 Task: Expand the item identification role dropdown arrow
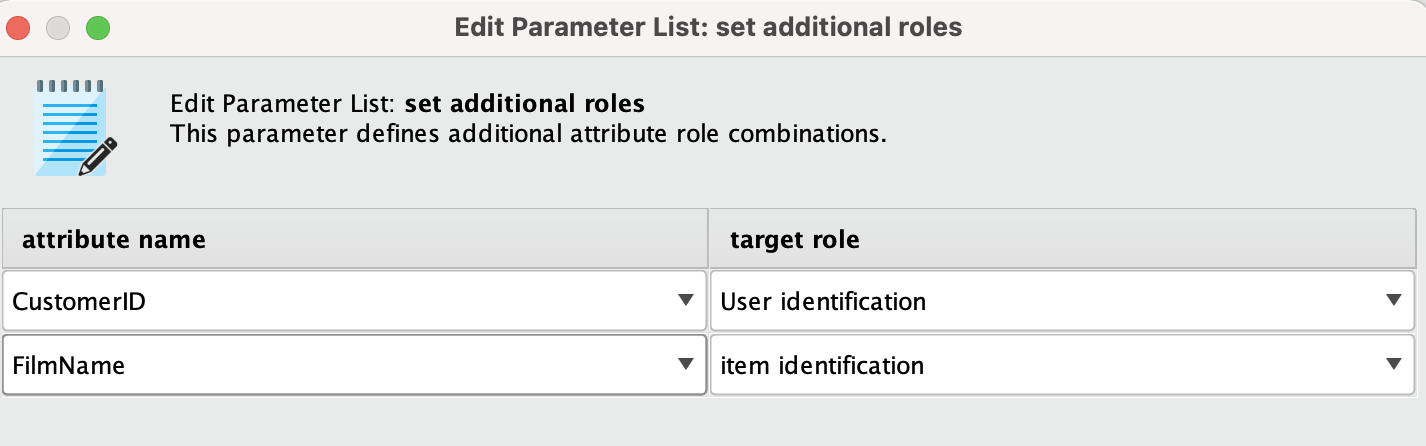(x=1394, y=365)
